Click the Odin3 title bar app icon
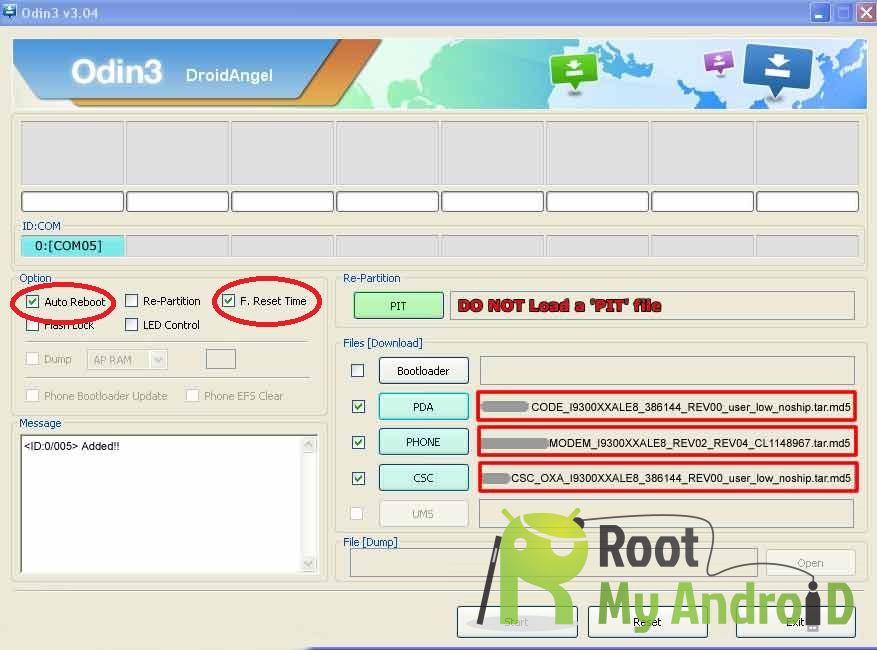Viewport: 877px width, 650px height. tap(10, 12)
